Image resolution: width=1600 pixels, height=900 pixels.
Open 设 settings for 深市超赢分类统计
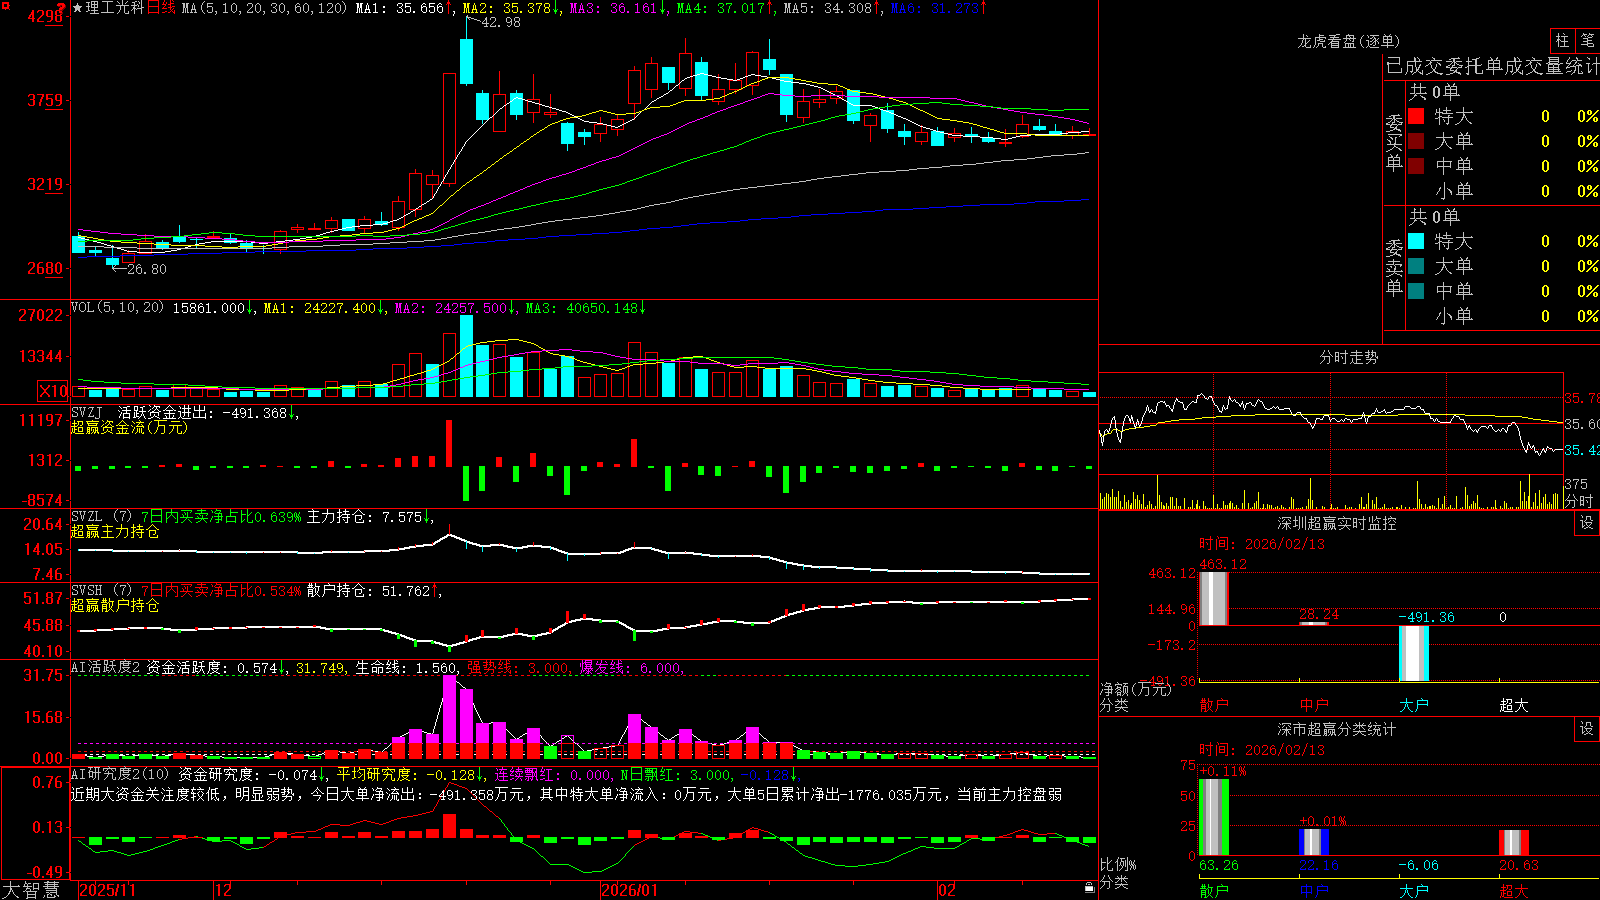click(1587, 729)
